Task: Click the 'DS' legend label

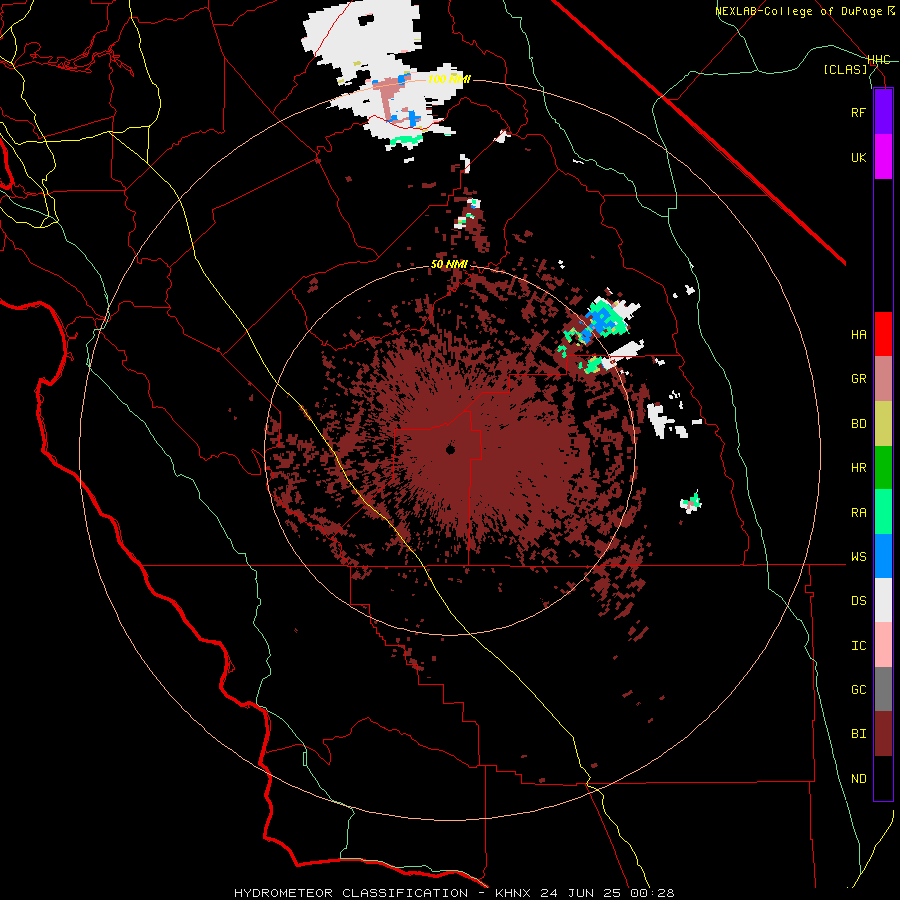Action: (858, 601)
